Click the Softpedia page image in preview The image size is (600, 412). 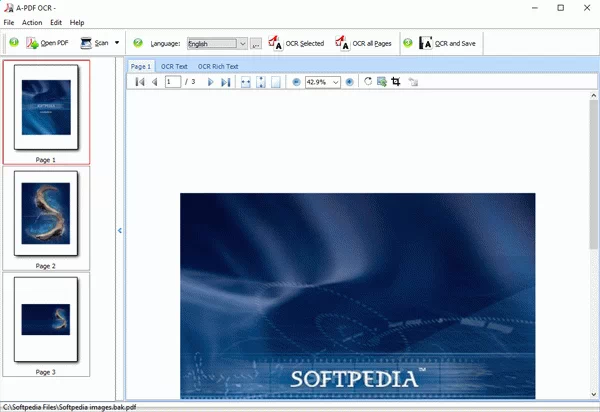(358, 296)
